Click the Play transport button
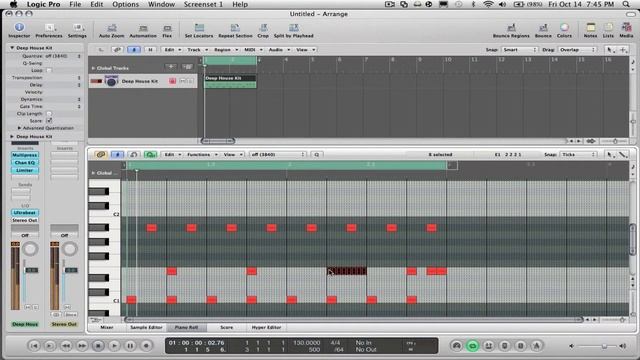Viewport: 640px width, 360px height. [x=114, y=346]
